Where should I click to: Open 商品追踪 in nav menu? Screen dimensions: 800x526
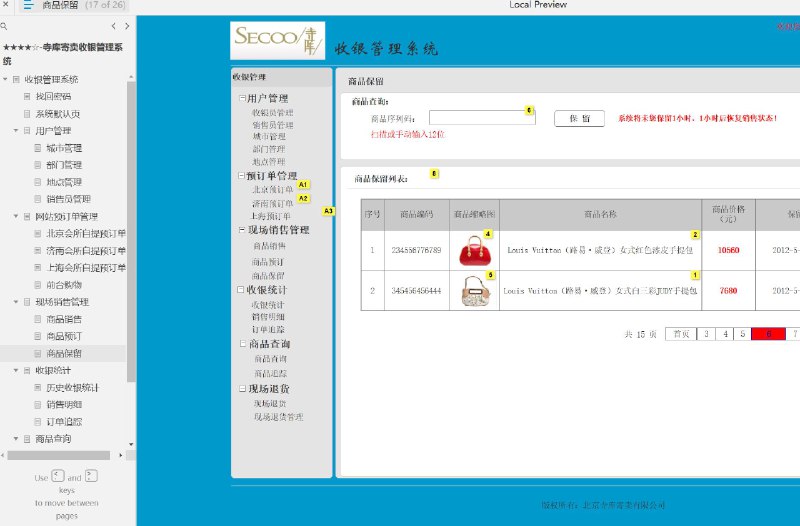(x=271, y=373)
